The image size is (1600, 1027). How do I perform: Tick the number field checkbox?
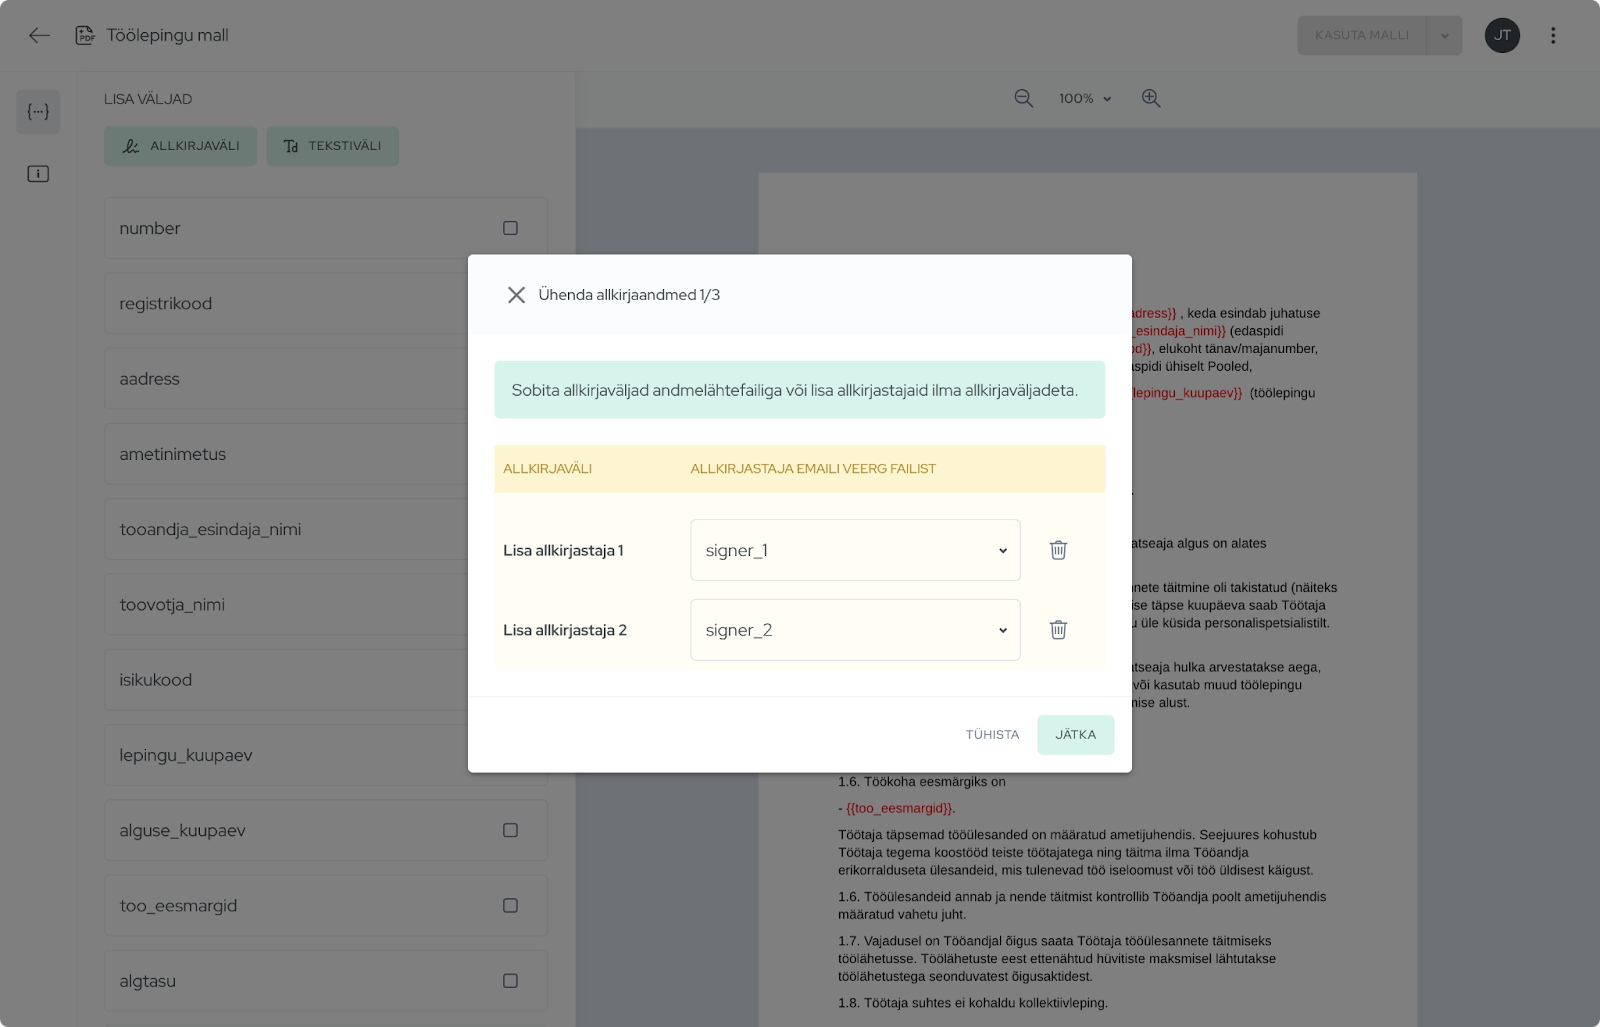510,228
